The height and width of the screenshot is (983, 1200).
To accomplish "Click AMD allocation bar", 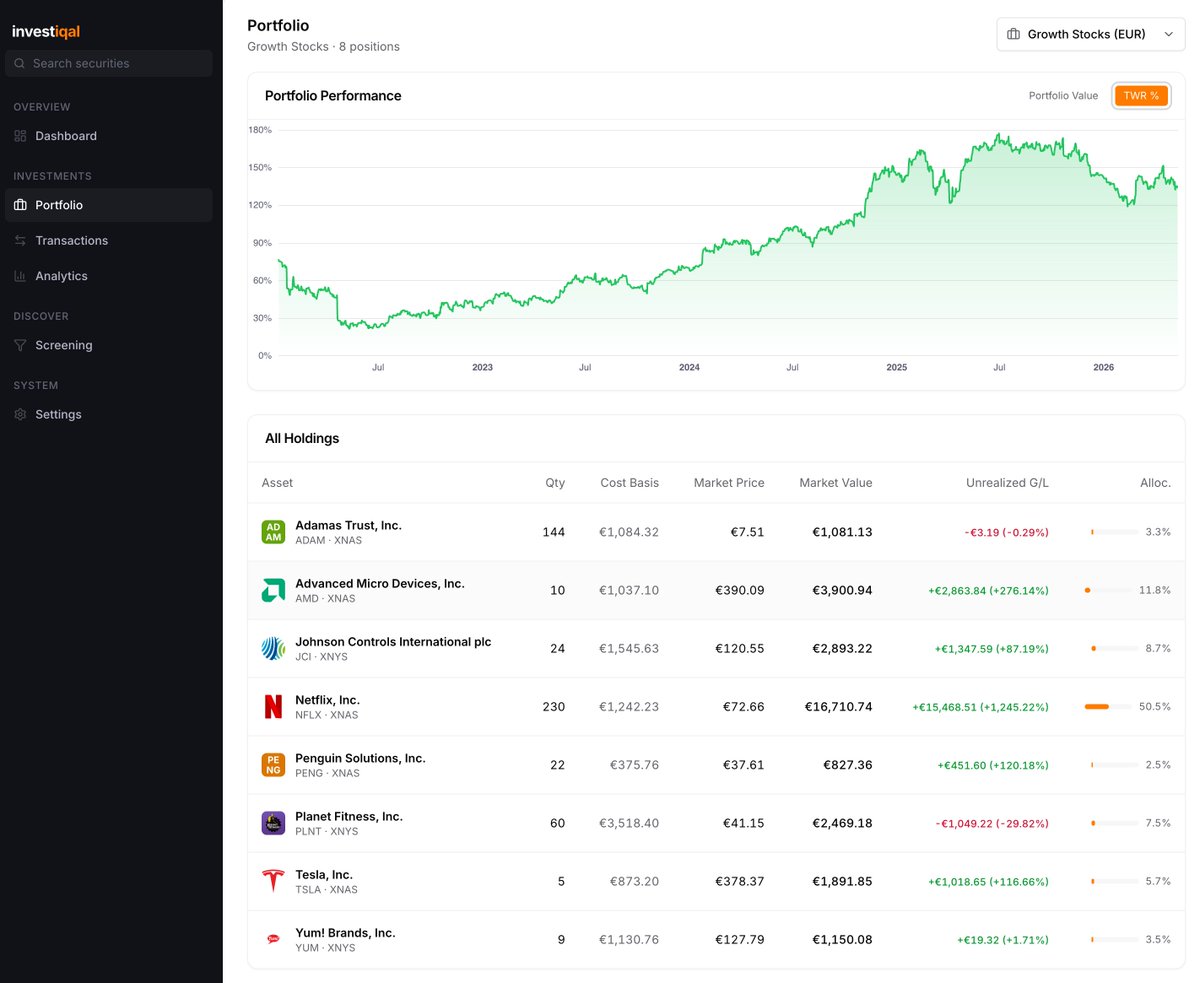I will point(1108,590).
